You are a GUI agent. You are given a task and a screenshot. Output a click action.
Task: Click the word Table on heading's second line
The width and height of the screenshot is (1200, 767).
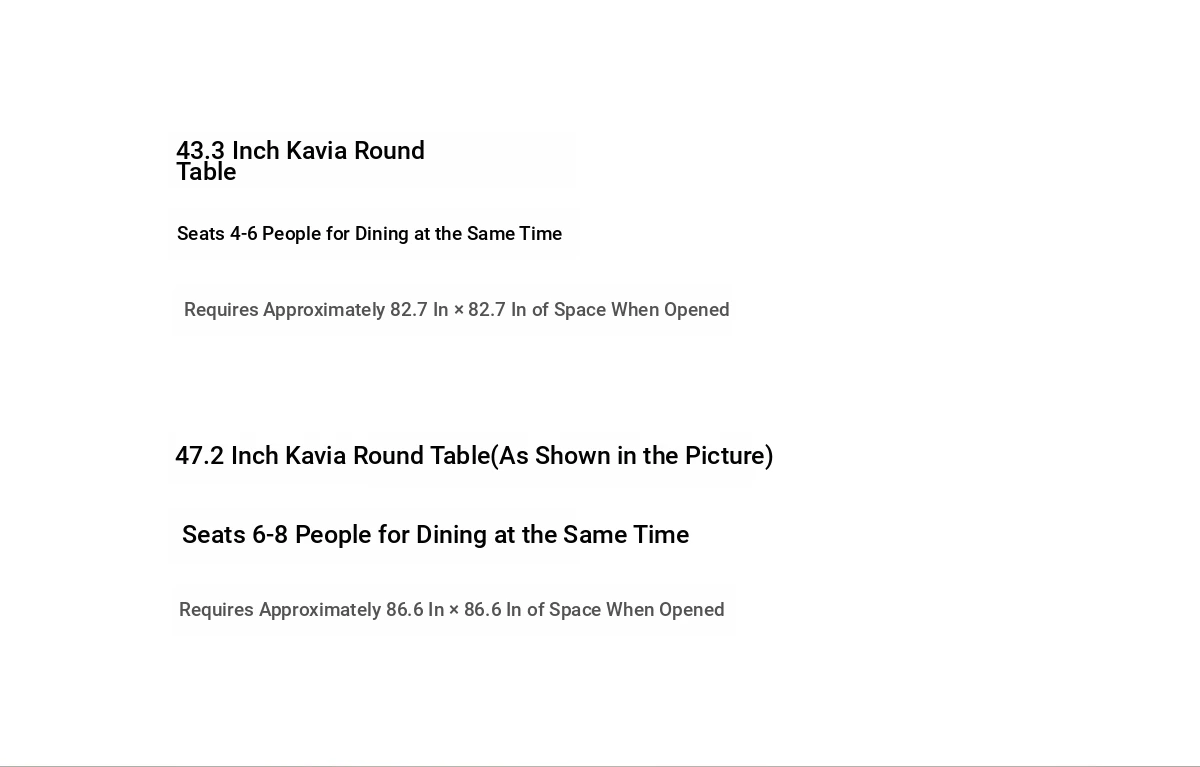(206, 172)
